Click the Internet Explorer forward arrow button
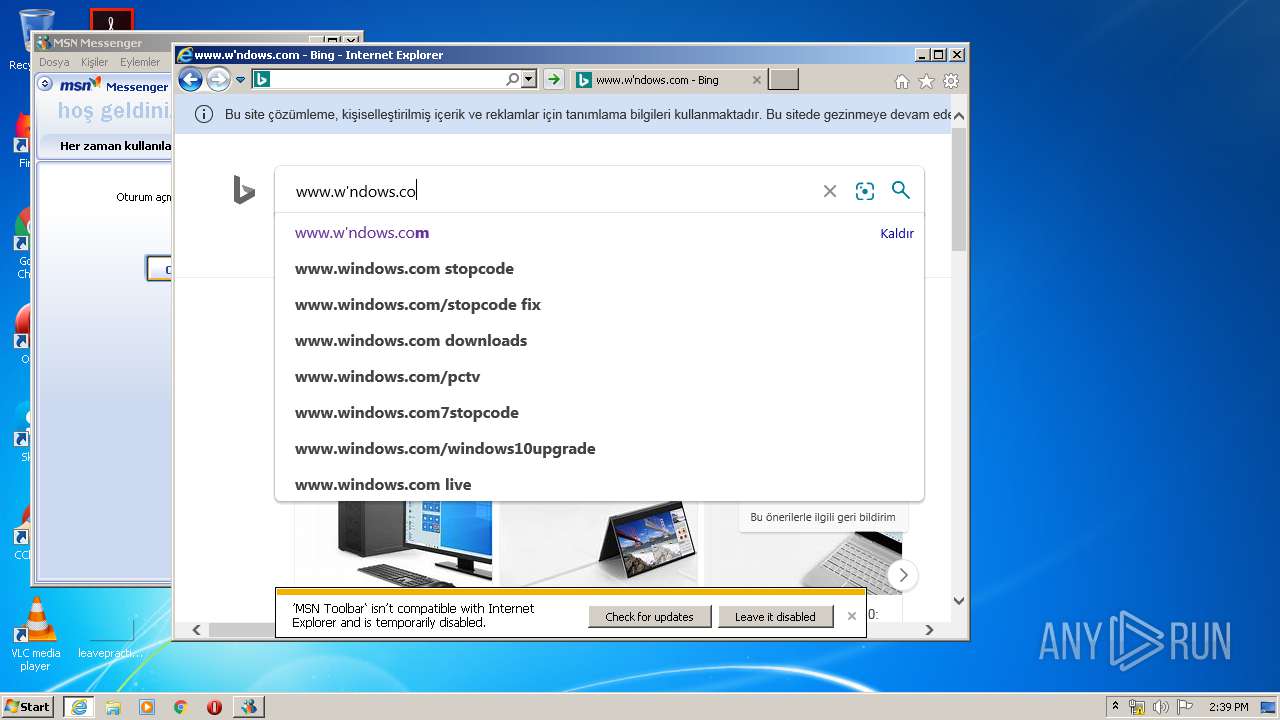Screen dimensions: 1280x720 pyautogui.click(x=218, y=80)
